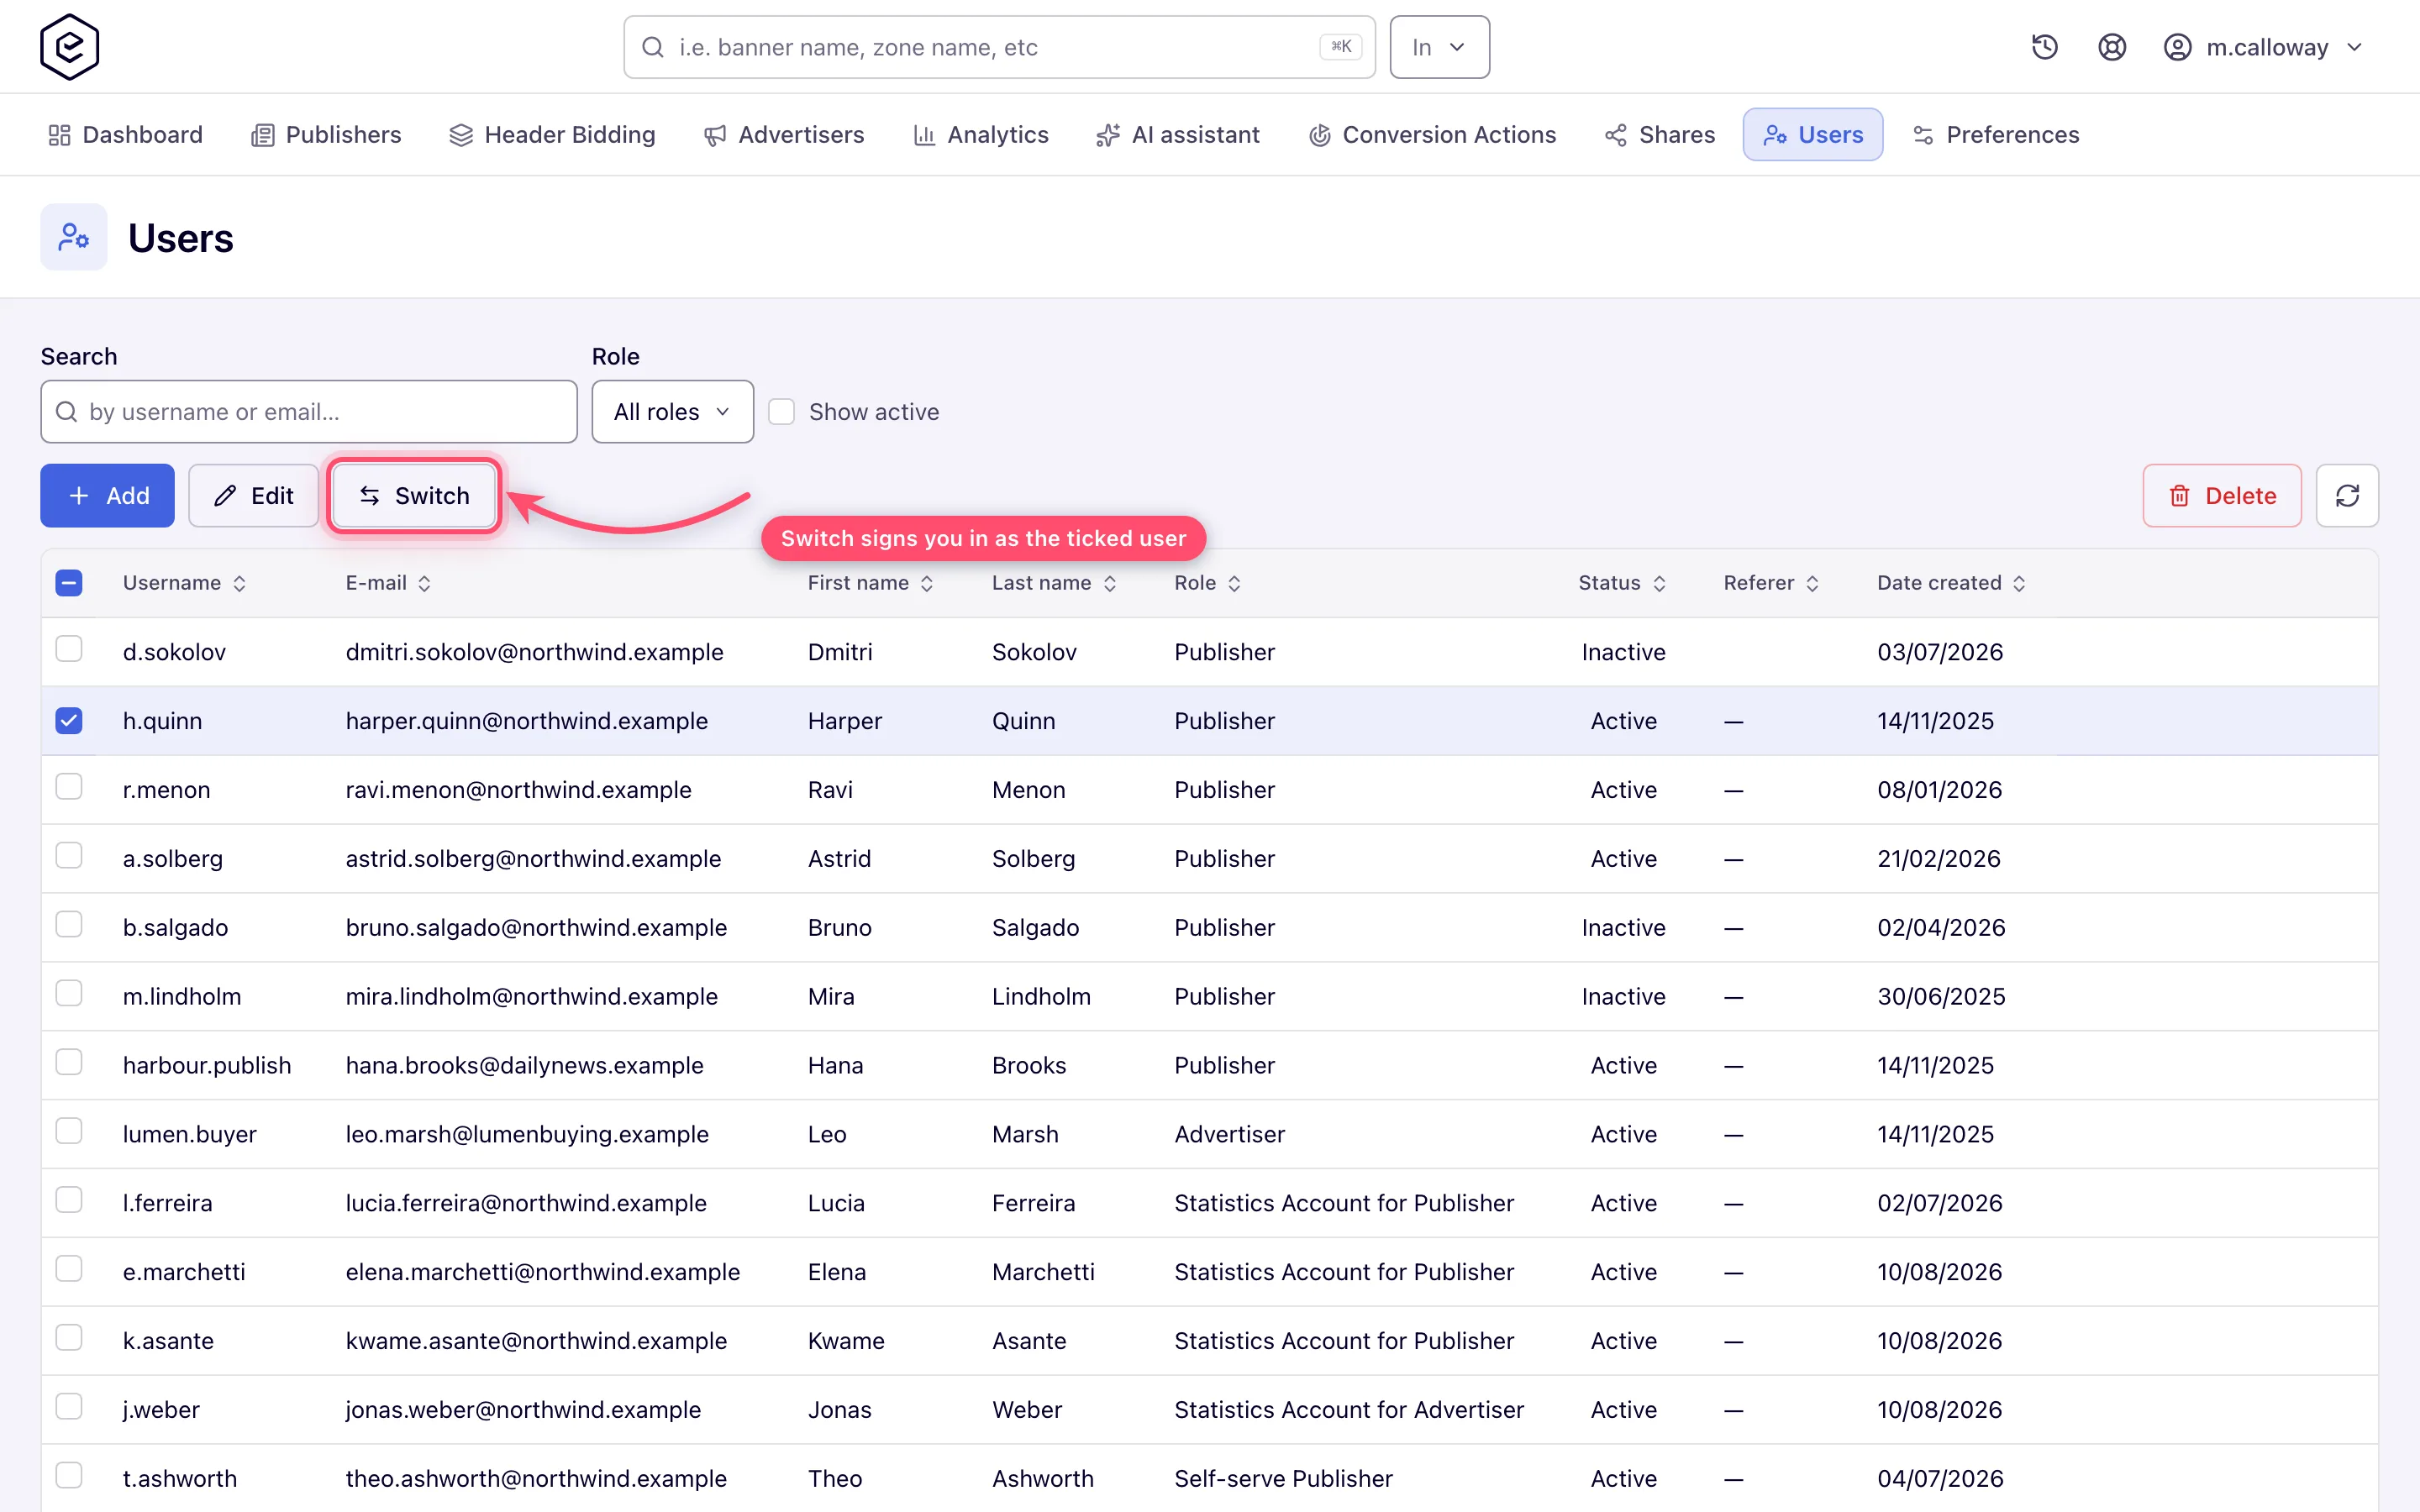2420x1512 pixels.
Task: Tick the t.ashworth row checkbox
Action: coord(69,1475)
